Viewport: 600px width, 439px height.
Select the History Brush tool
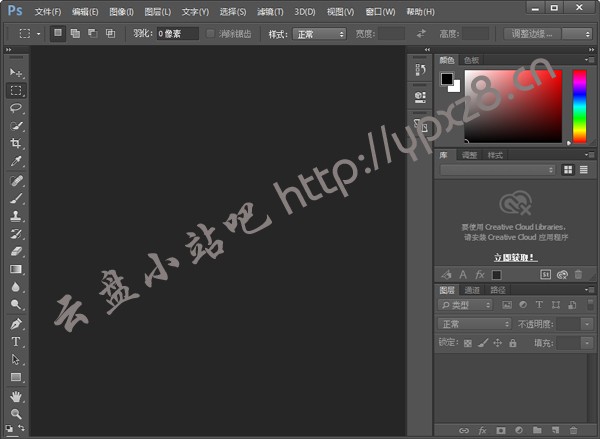(x=16, y=234)
